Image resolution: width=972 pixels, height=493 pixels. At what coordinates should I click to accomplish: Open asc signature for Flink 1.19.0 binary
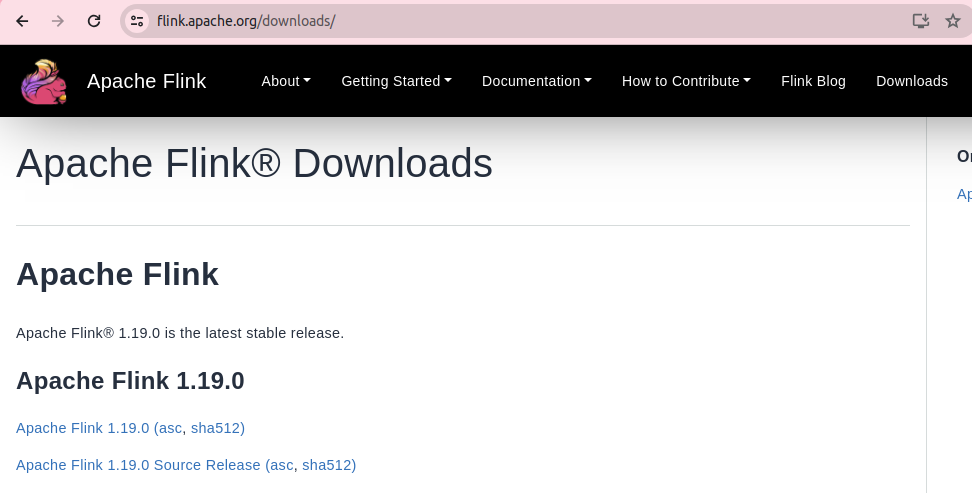point(170,428)
